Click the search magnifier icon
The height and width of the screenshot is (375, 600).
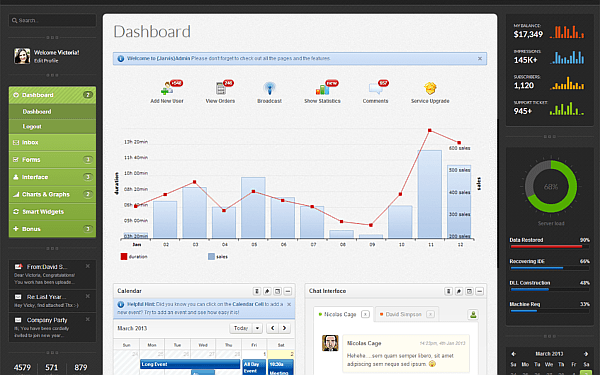[15, 20]
